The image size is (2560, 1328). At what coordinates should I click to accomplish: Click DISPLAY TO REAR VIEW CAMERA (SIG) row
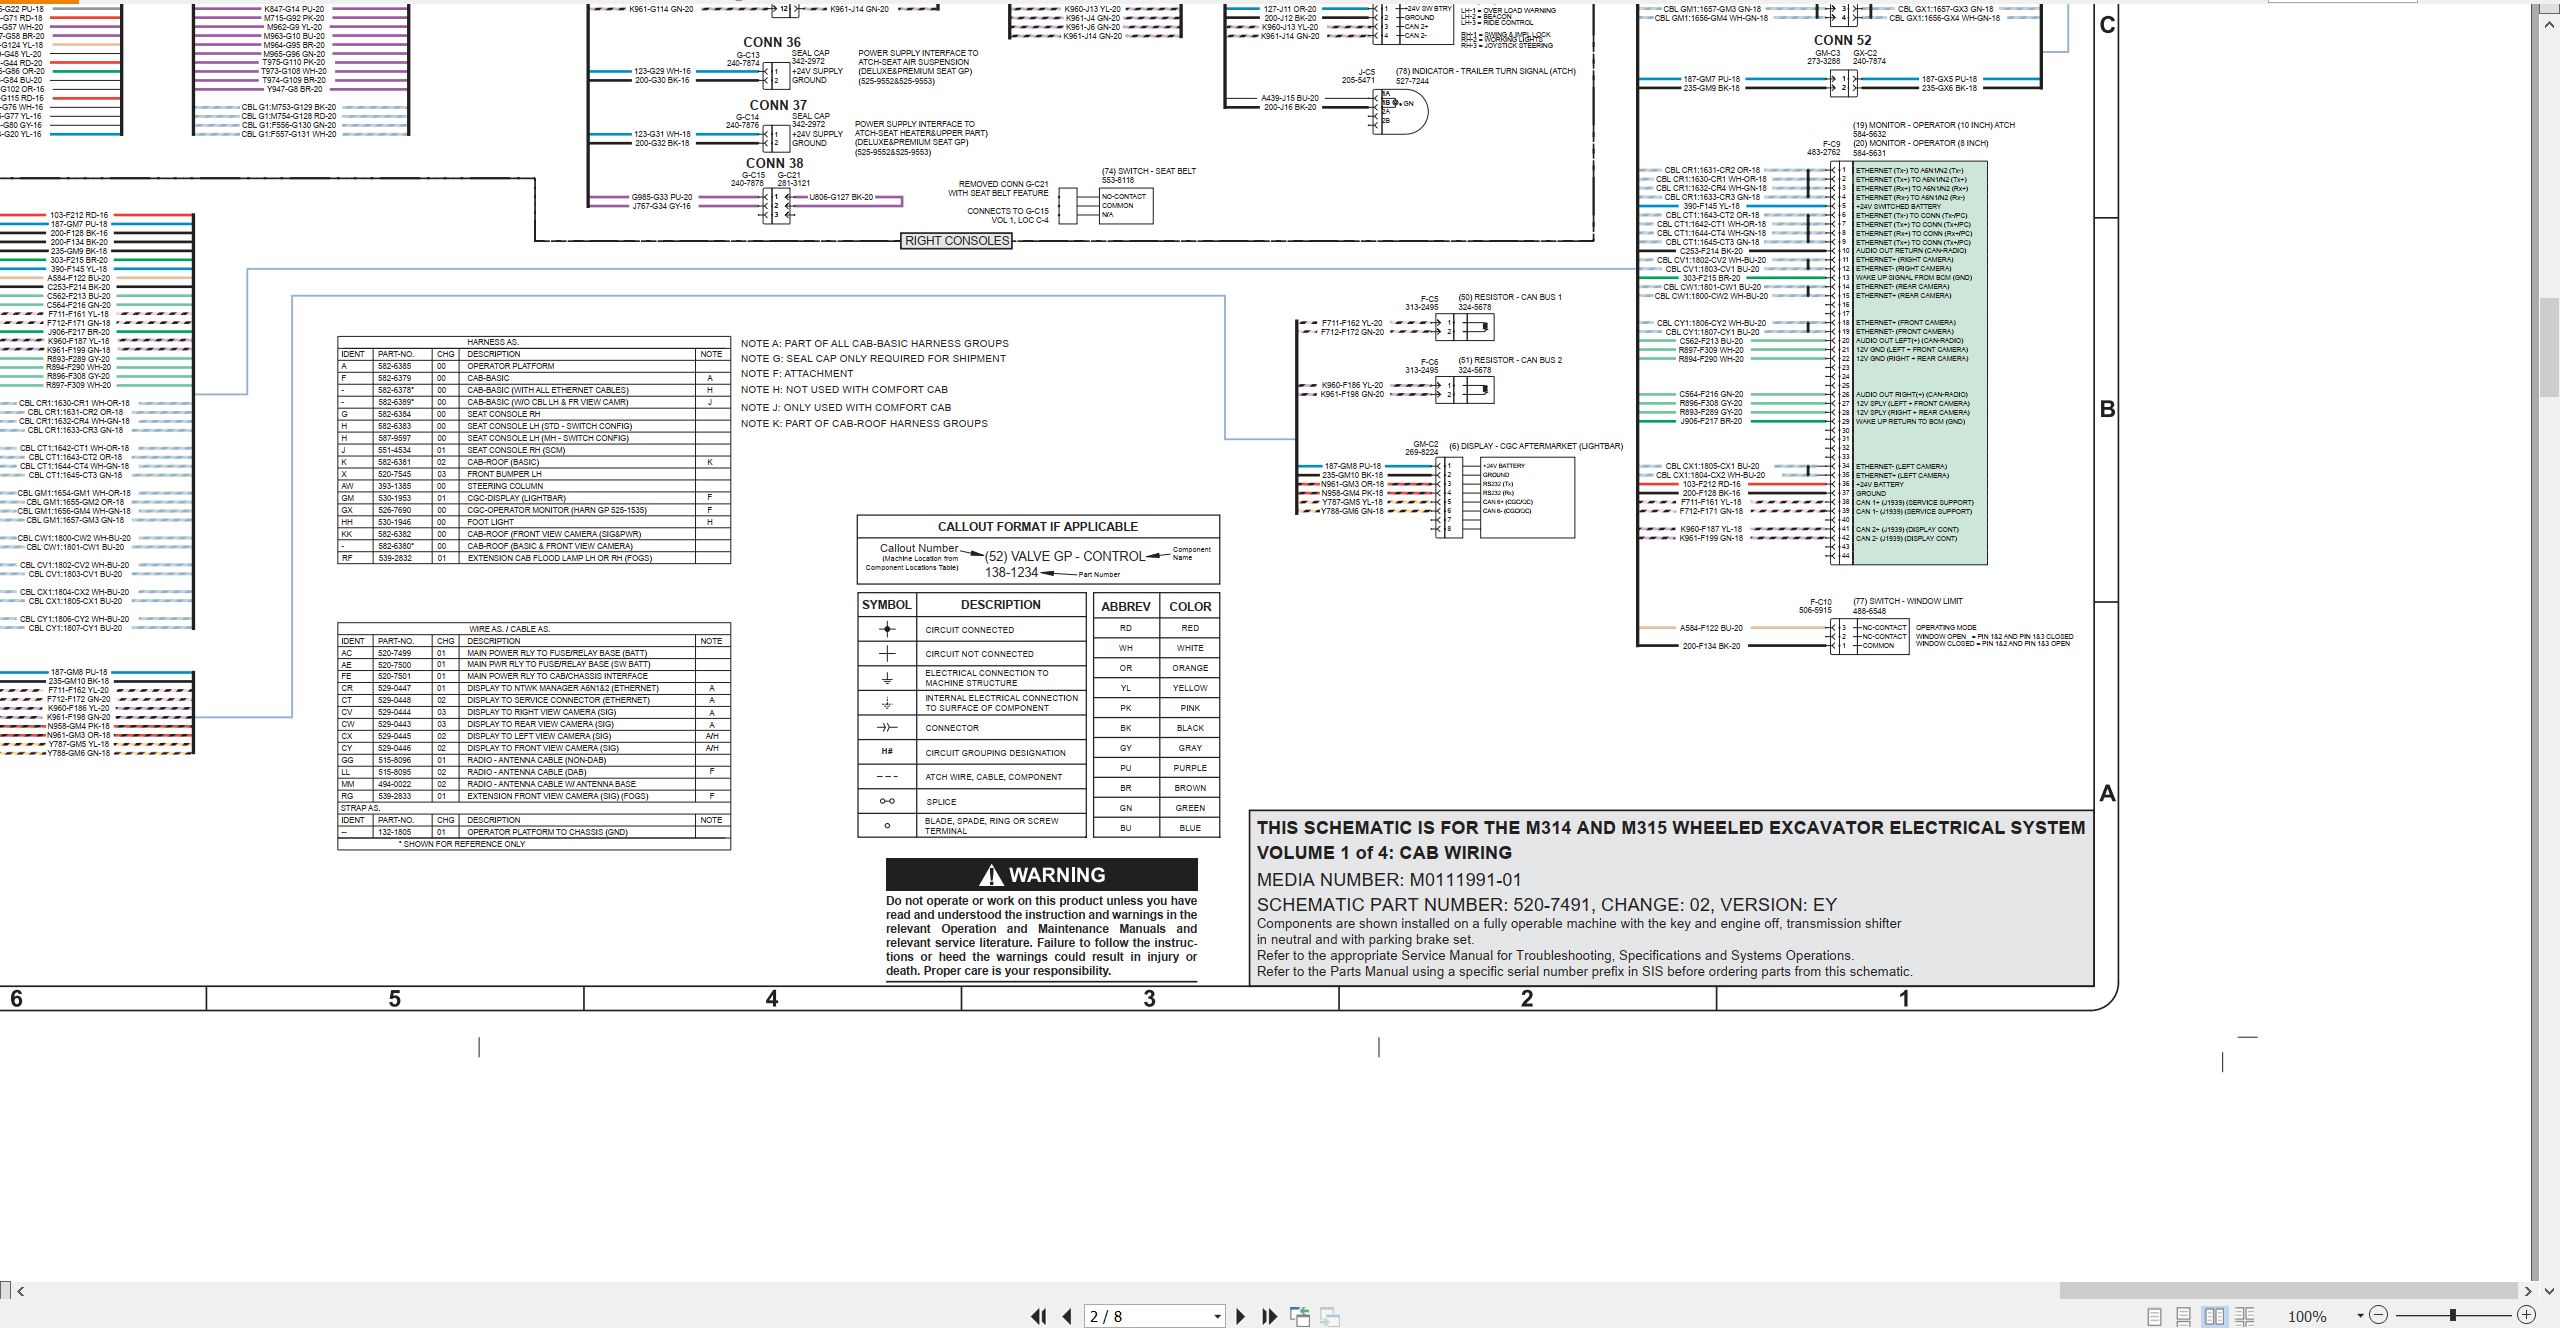pyautogui.click(x=534, y=724)
